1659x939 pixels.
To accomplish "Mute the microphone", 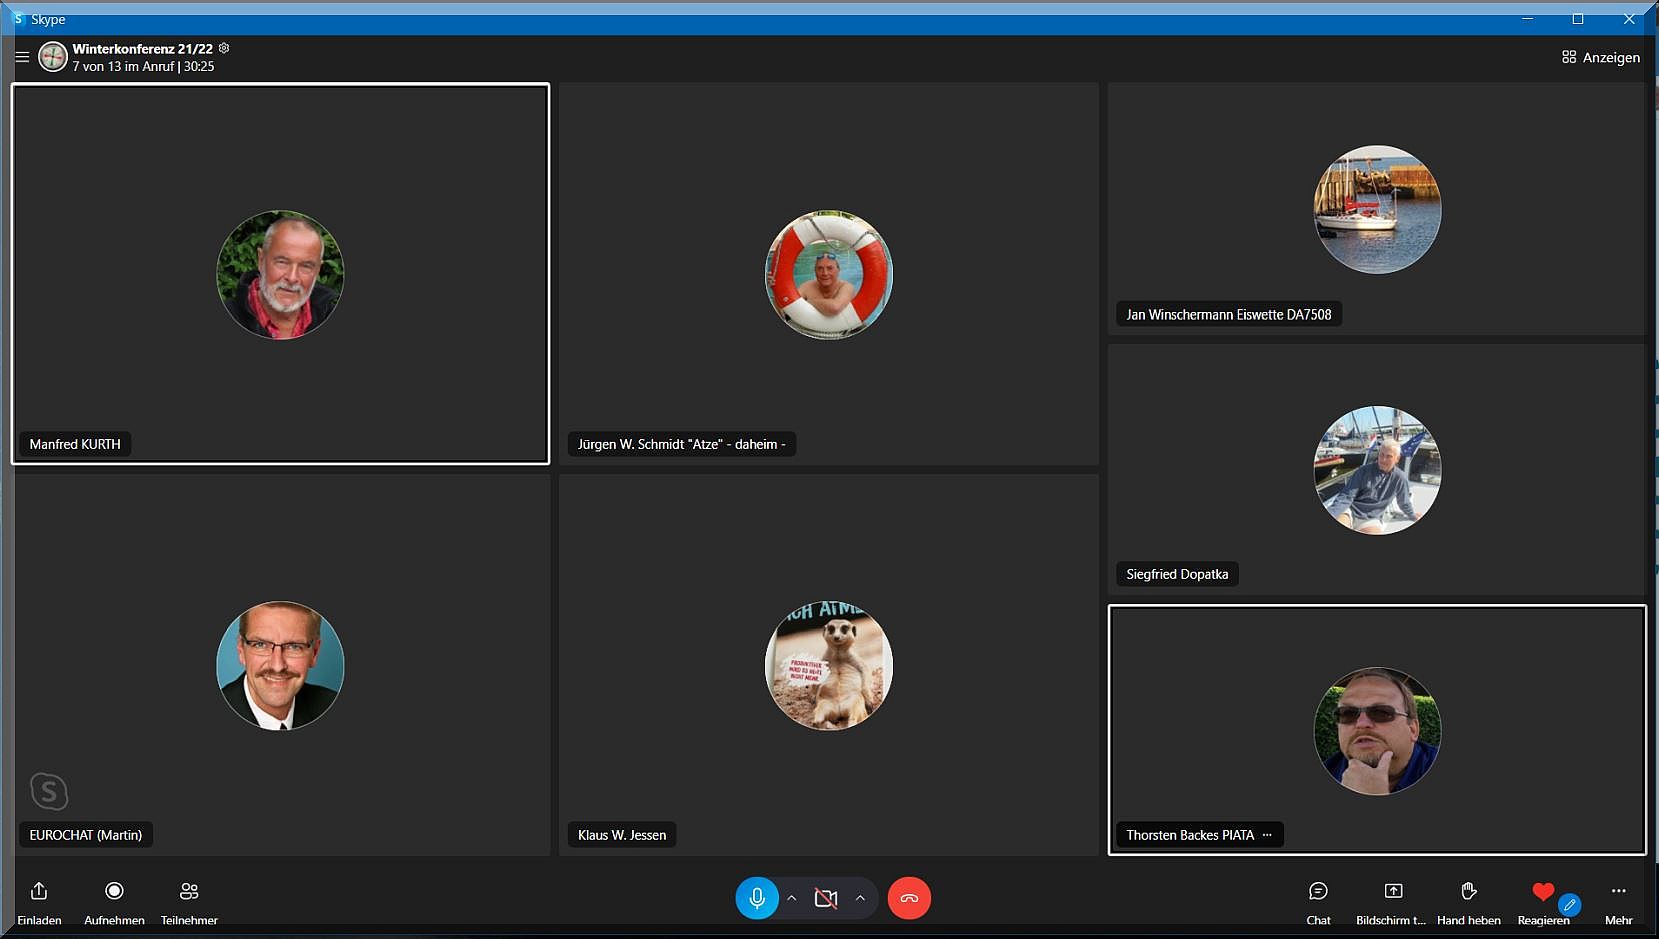I will 757,898.
